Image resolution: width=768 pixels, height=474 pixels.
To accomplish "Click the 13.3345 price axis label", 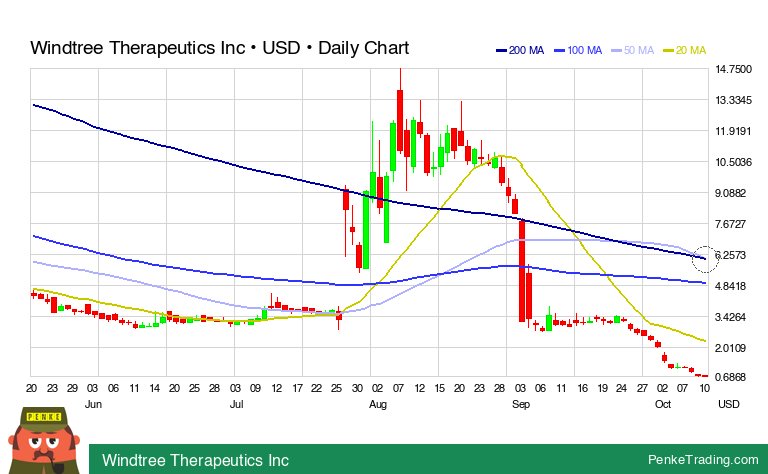I will 733,100.
